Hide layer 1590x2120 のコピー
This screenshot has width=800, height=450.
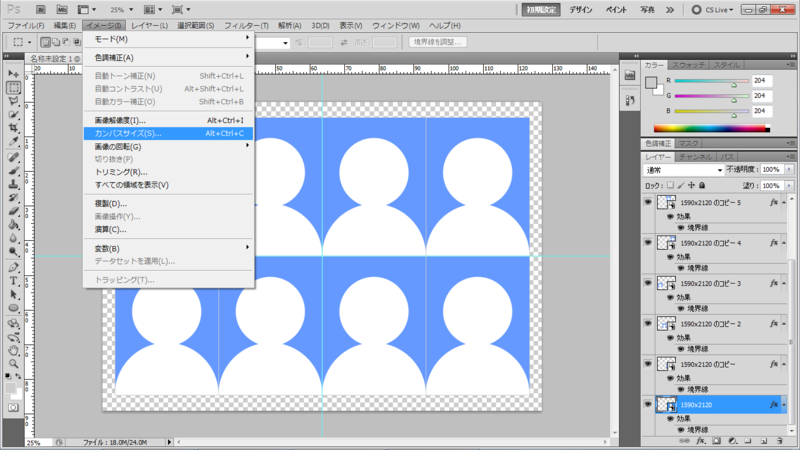click(x=648, y=364)
